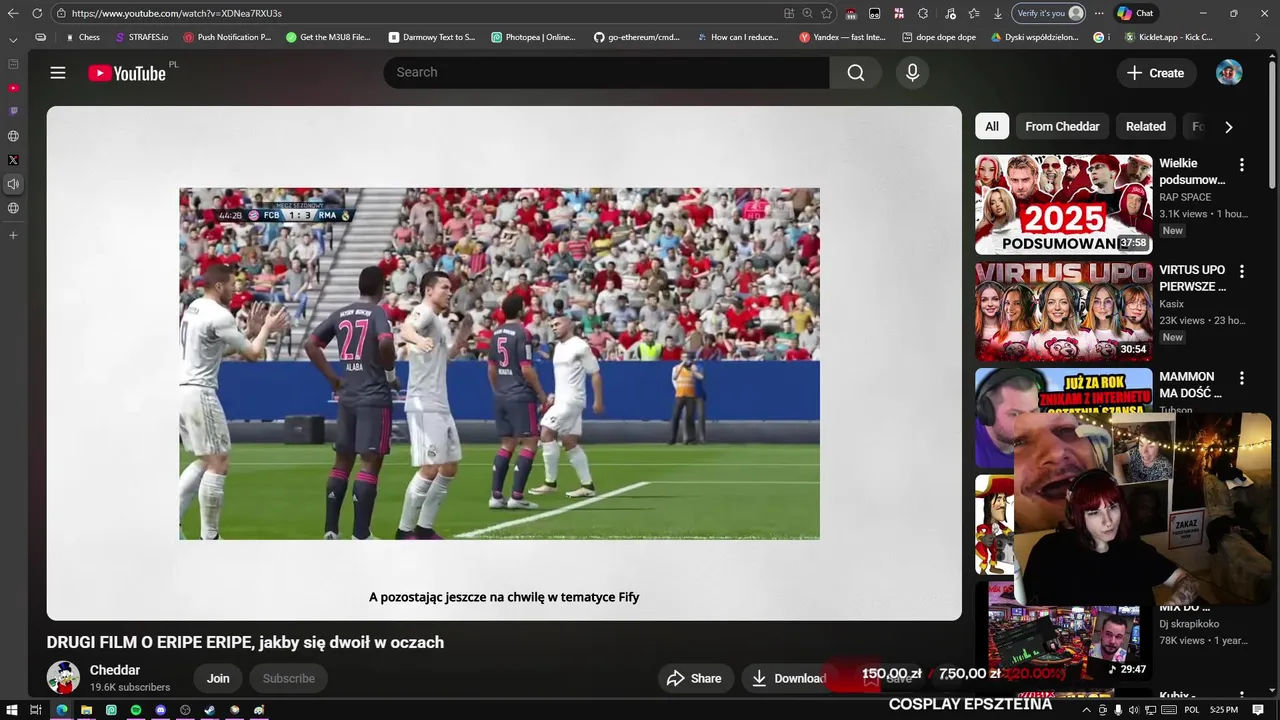Screen dimensions: 1280x720
Task: Open Chess bookmark
Action: tap(82, 37)
